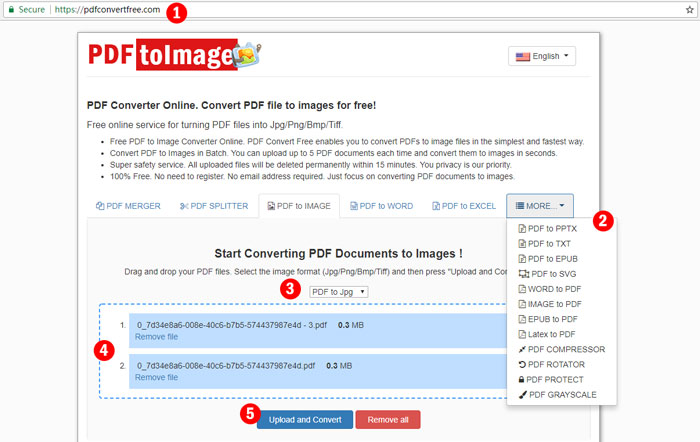The width and height of the screenshot is (700, 442).
Task: Click the bookmark star icon in address bar
Action: pos(689,10)
